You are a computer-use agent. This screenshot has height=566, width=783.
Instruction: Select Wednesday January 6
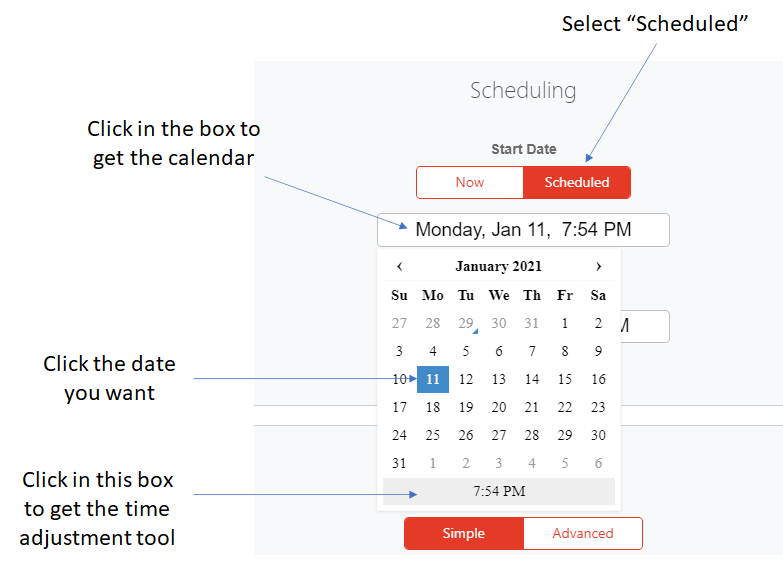[x=499, y=351]
